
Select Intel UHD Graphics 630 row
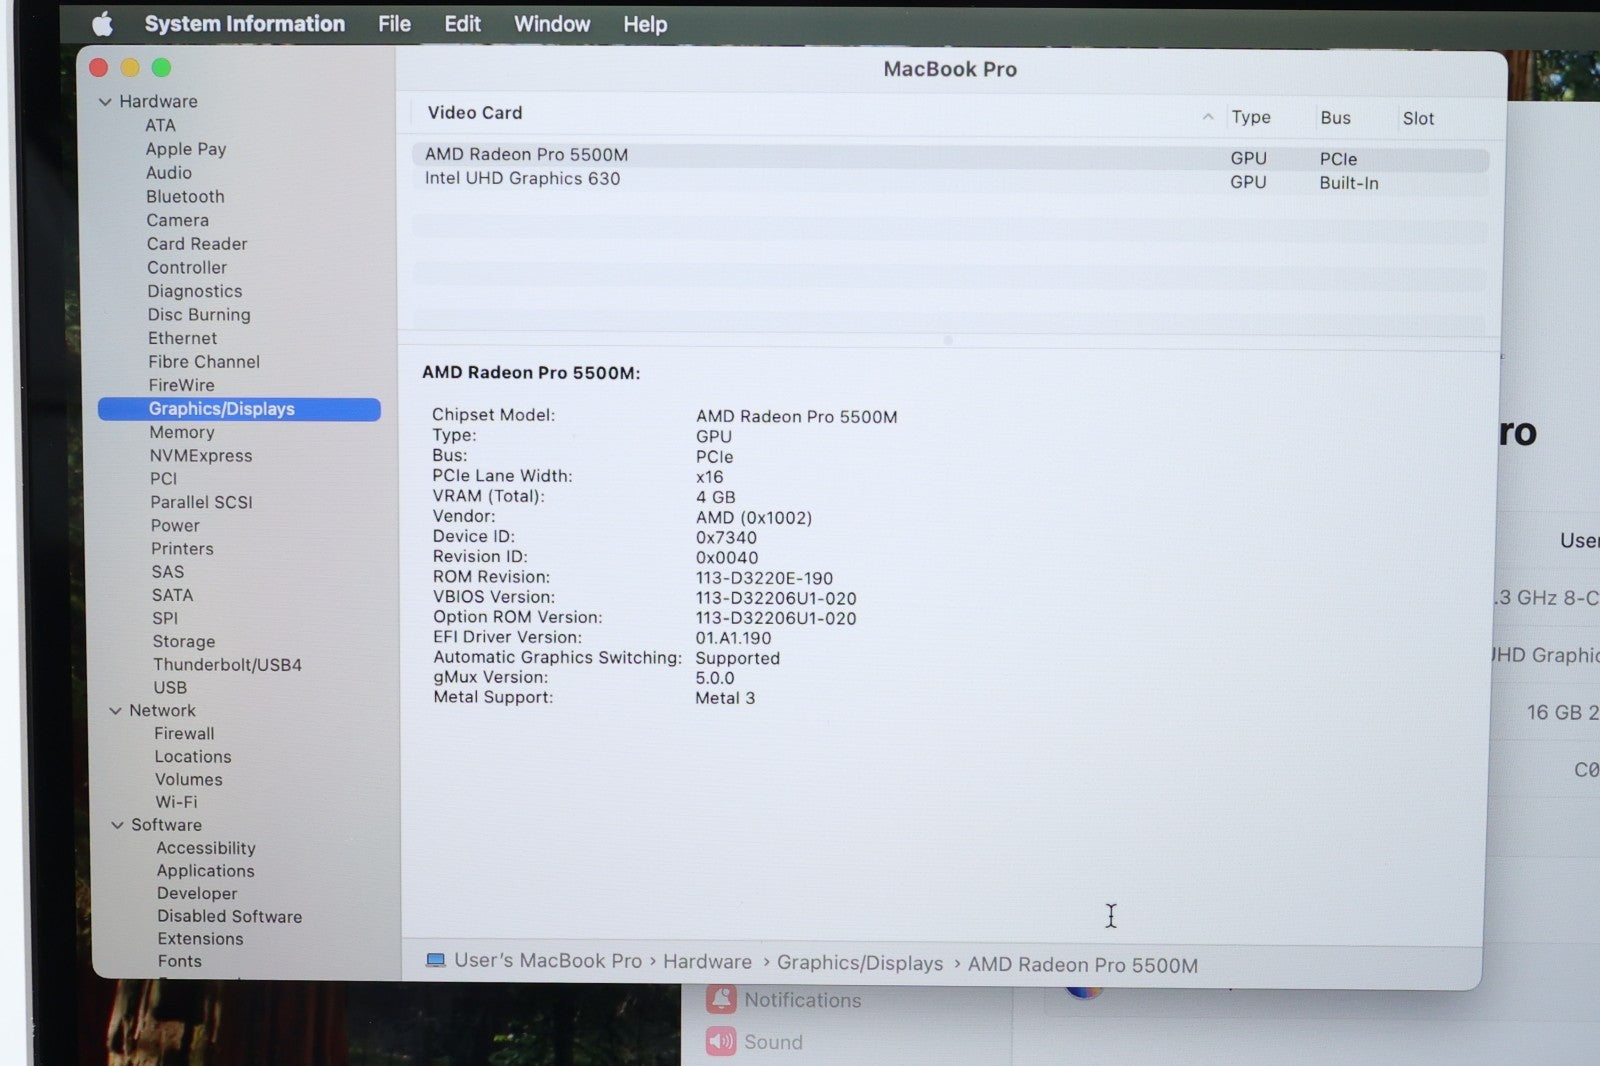pos(522,179)
